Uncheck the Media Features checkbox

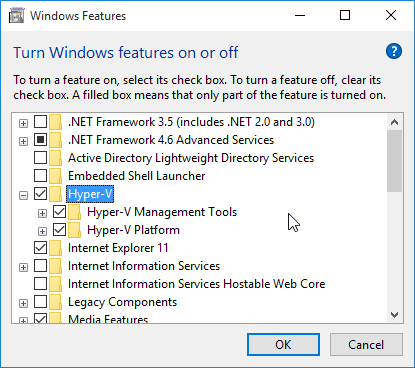tap(40, 318)
